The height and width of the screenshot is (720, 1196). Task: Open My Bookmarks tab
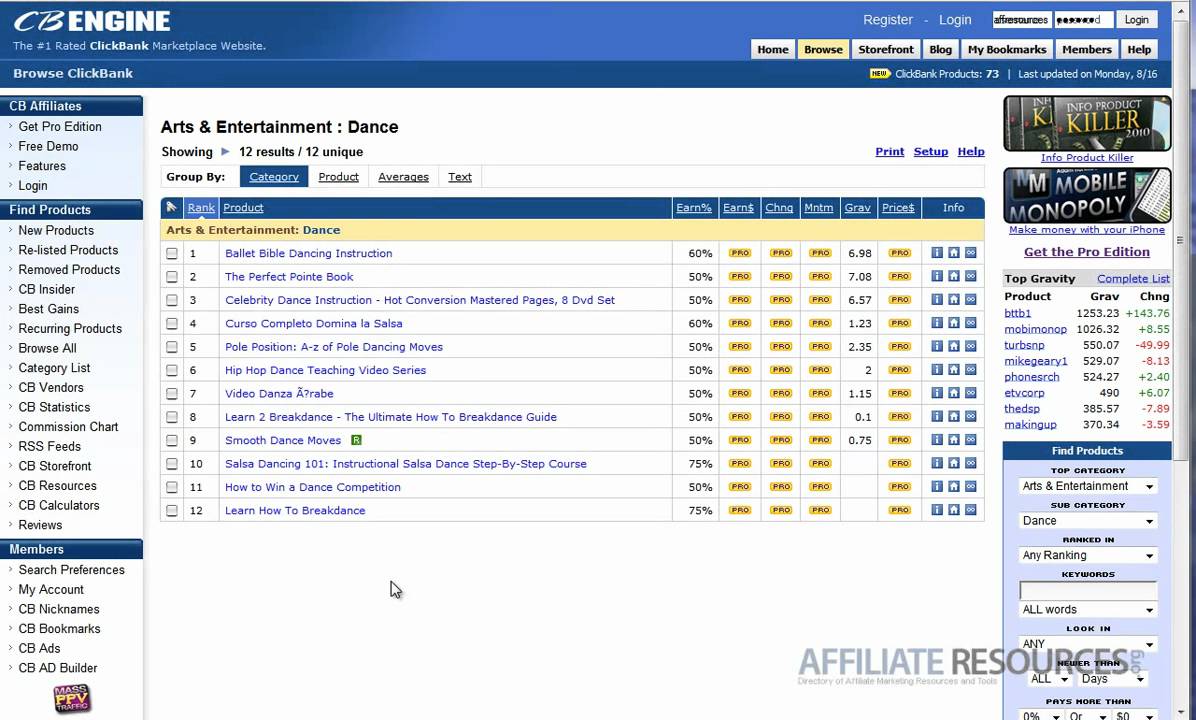(1007, 50)
